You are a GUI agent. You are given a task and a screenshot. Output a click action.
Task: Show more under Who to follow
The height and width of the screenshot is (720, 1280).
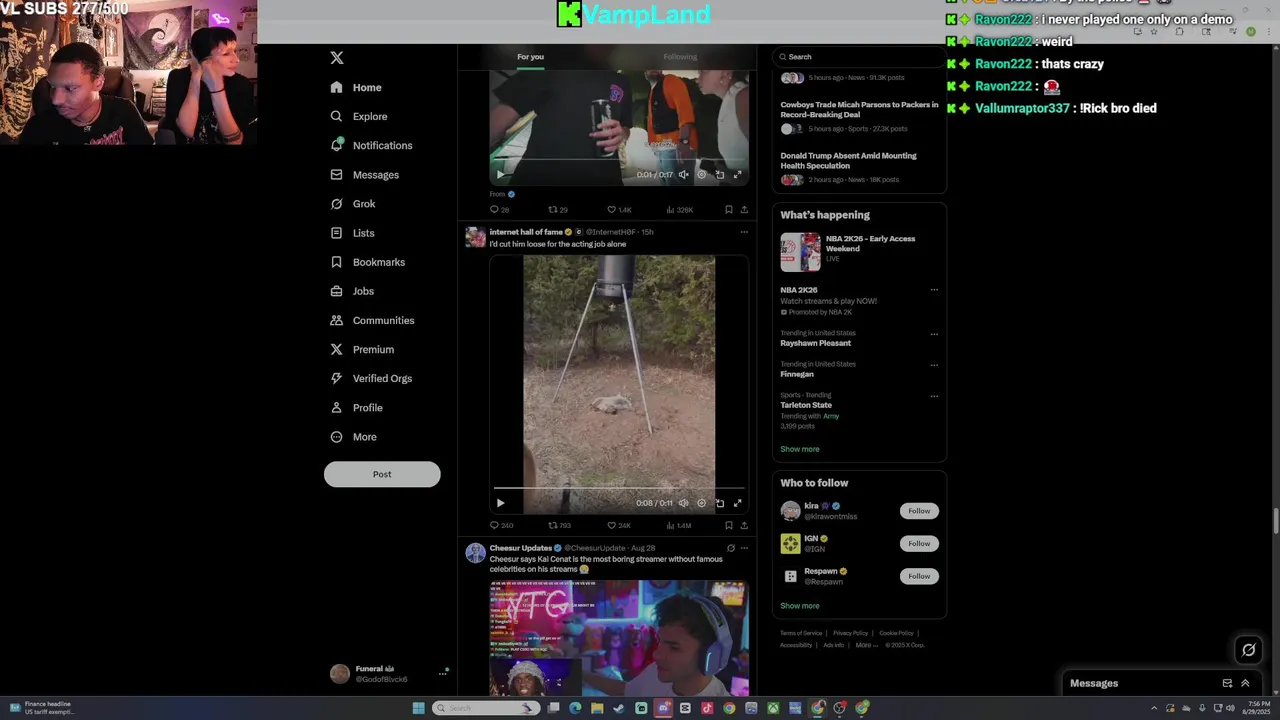(x=800, y=606)
